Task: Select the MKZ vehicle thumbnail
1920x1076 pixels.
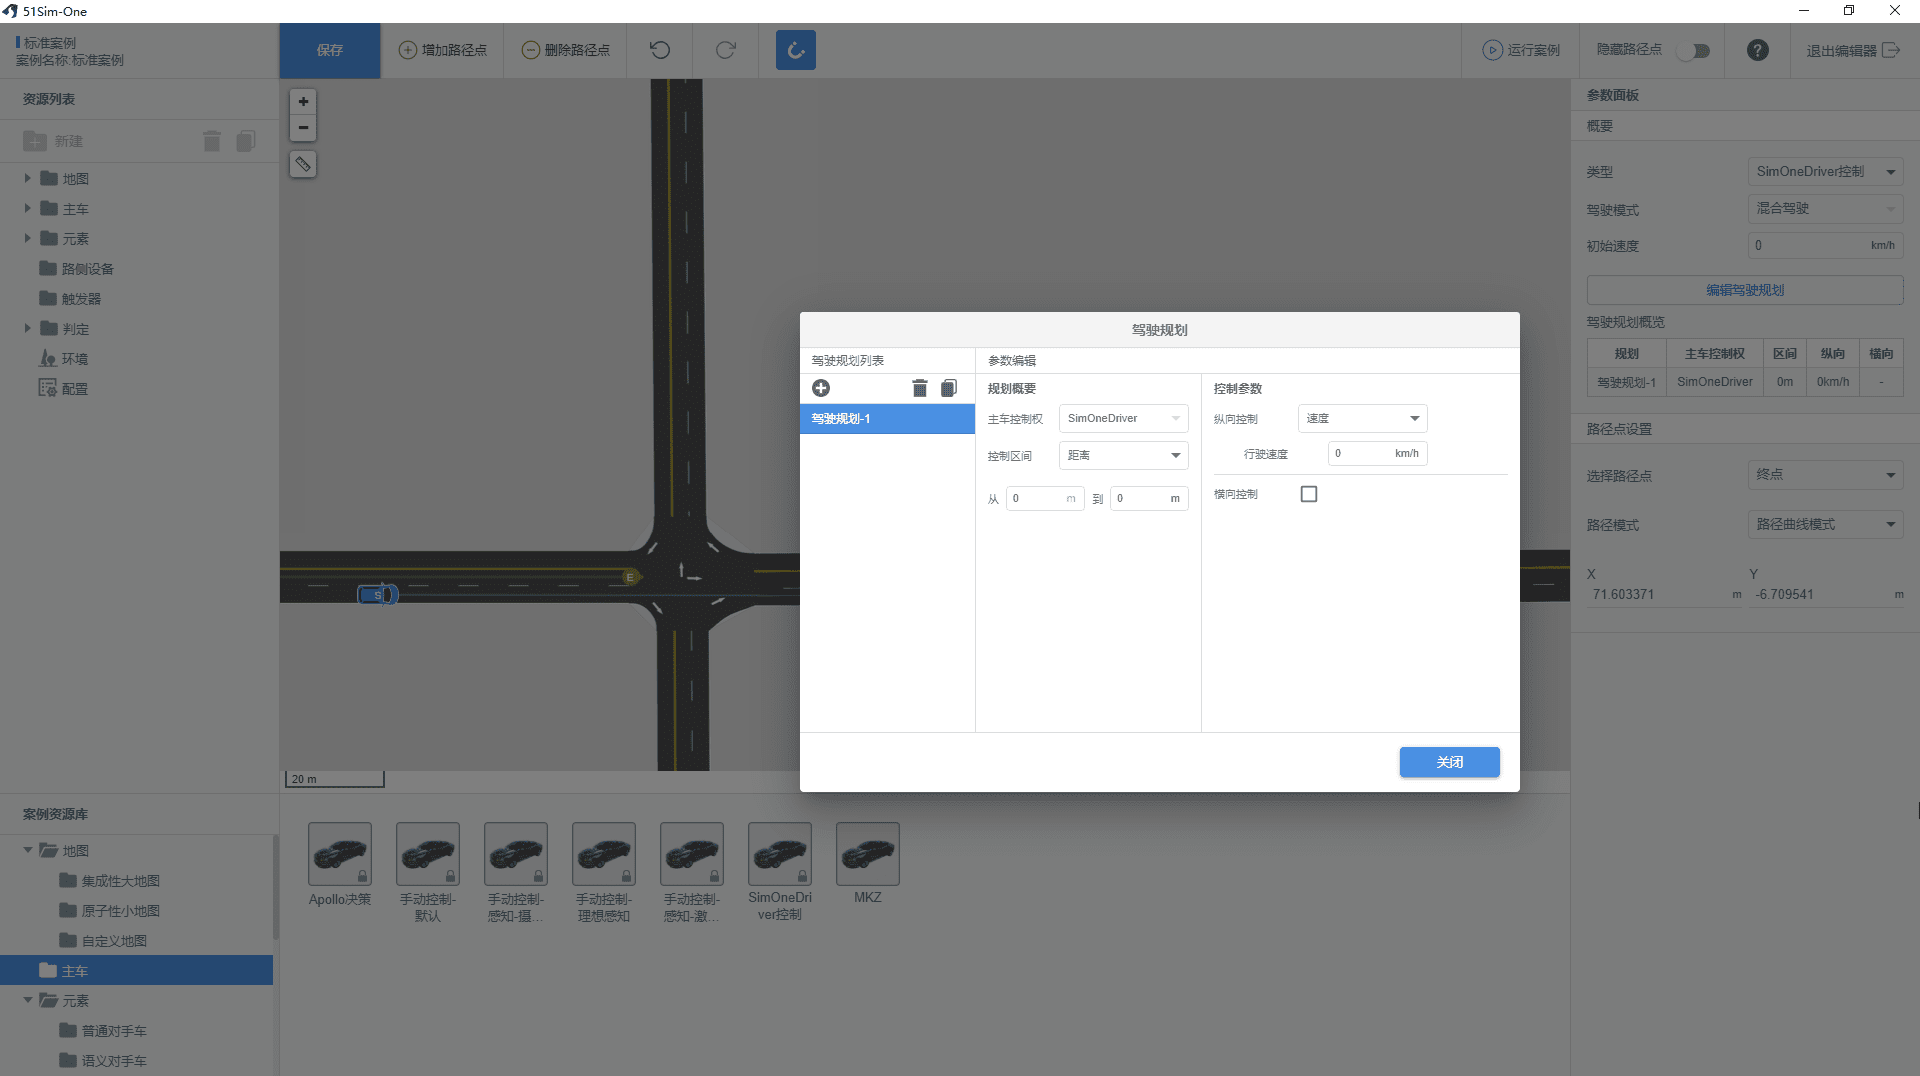Action: pos(868,853)
